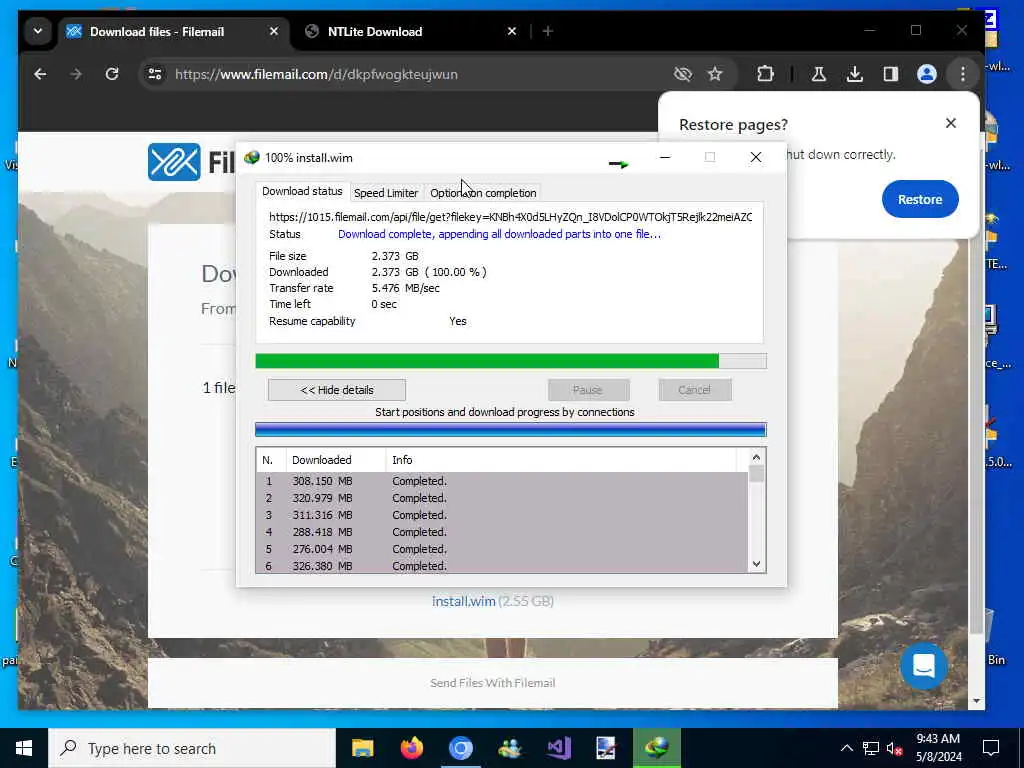Dismiss the Restore pages prompt
Viewport: 1024px width, 768px height.
click(x=951, y=123)
